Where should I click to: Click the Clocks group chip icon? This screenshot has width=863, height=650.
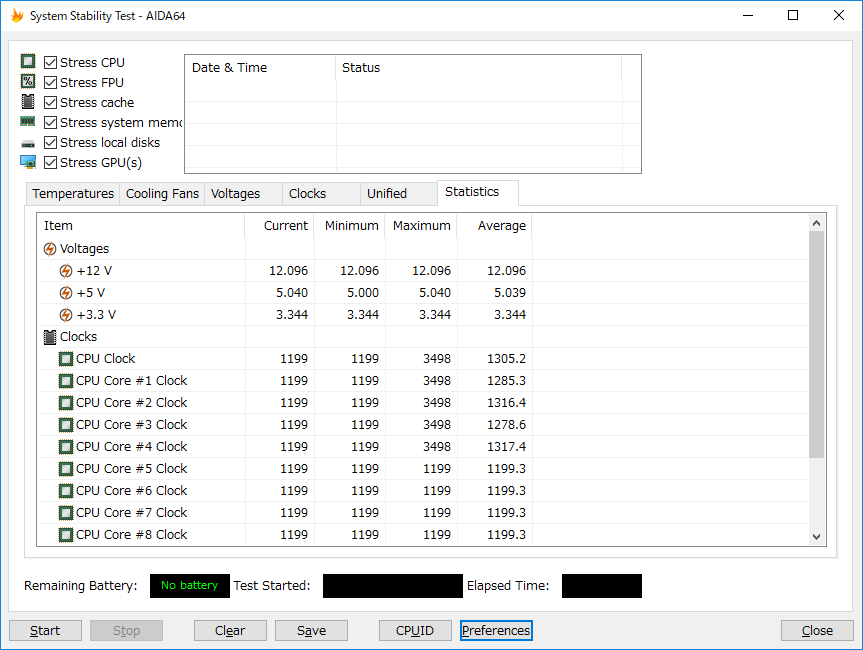[x=50, y=337]
